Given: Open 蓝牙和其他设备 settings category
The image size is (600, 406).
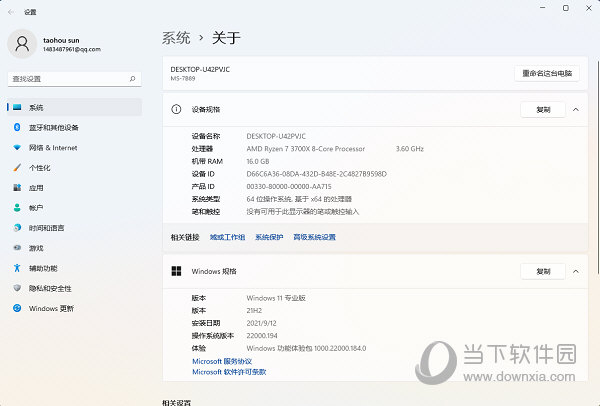Looking at the screenshot, I should point(75,127).
